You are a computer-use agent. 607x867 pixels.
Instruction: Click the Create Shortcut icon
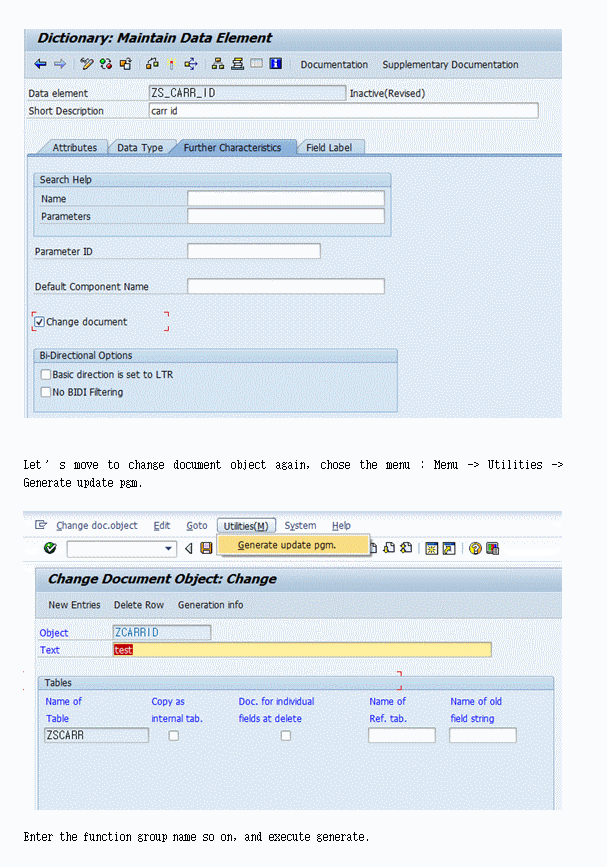449,549
